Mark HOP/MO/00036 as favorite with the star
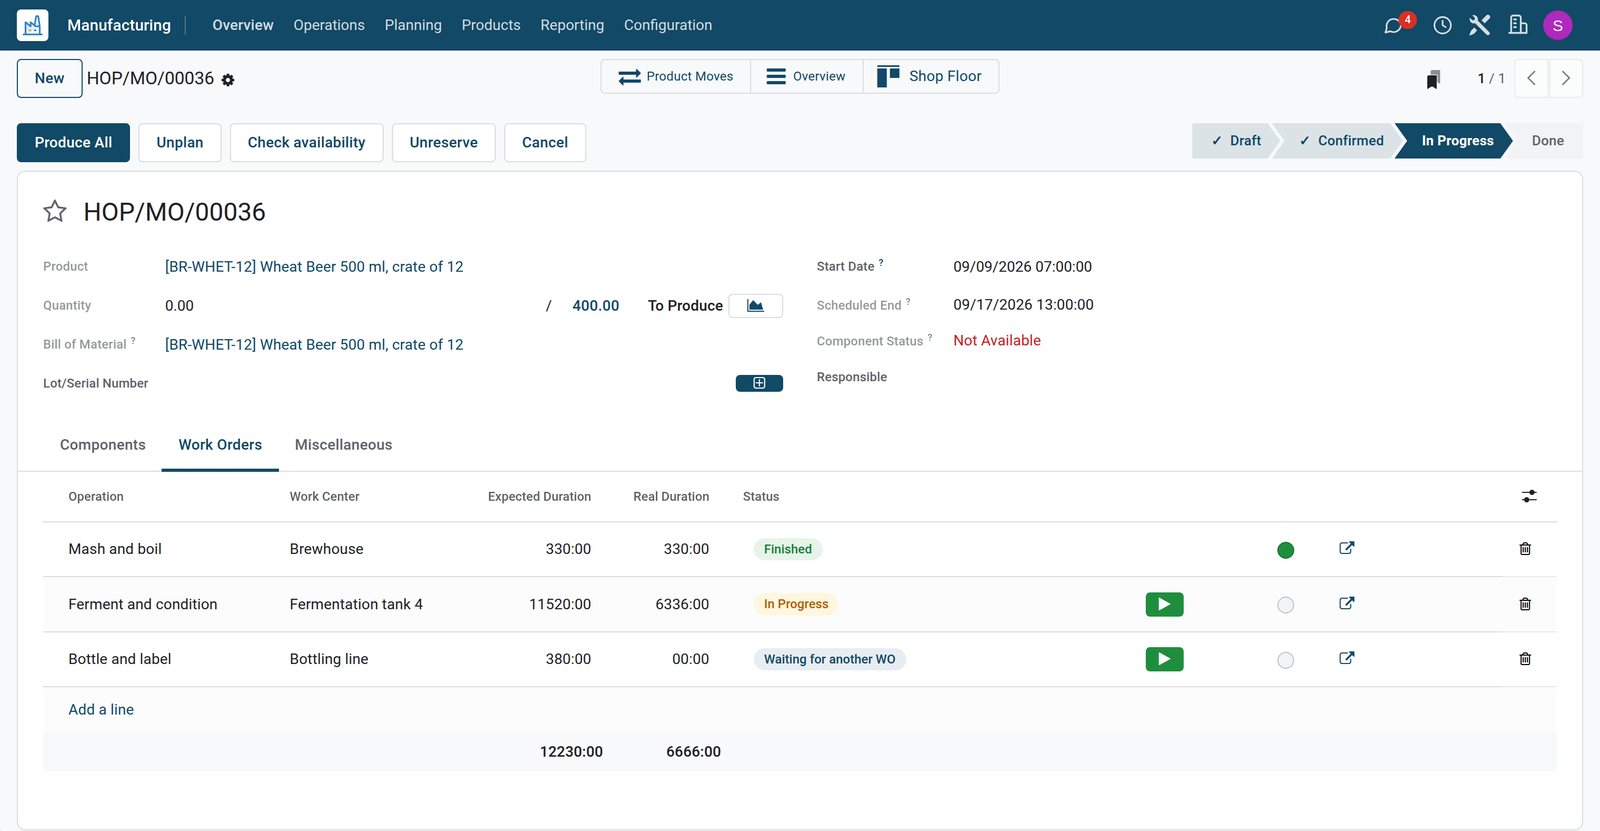The height and width of the screenshot is (831, 1600). [x=55, y=211]
